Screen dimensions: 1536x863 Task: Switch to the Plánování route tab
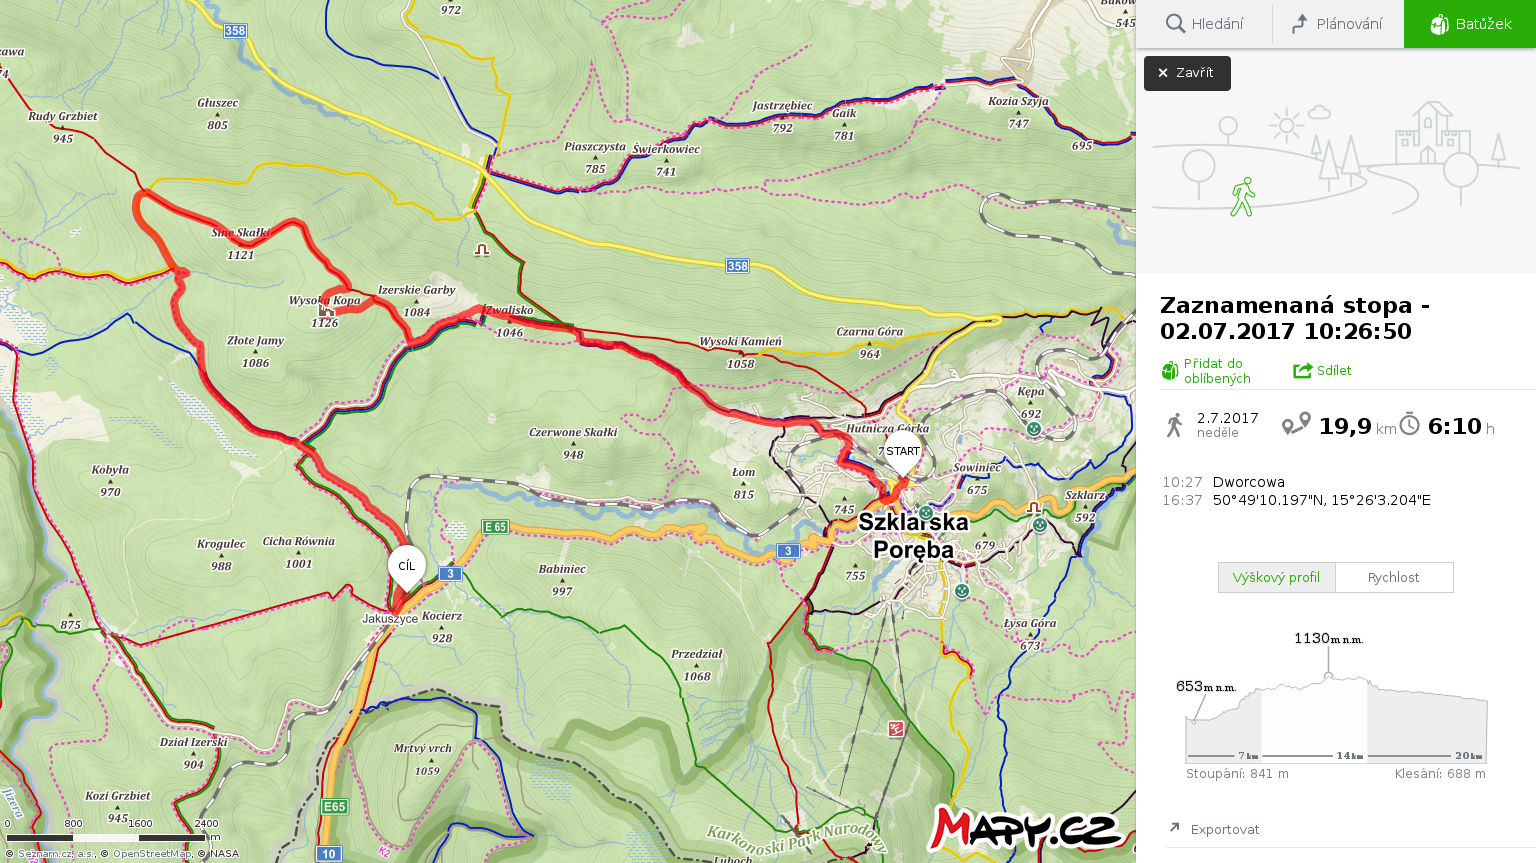[x=1338, y=24]
